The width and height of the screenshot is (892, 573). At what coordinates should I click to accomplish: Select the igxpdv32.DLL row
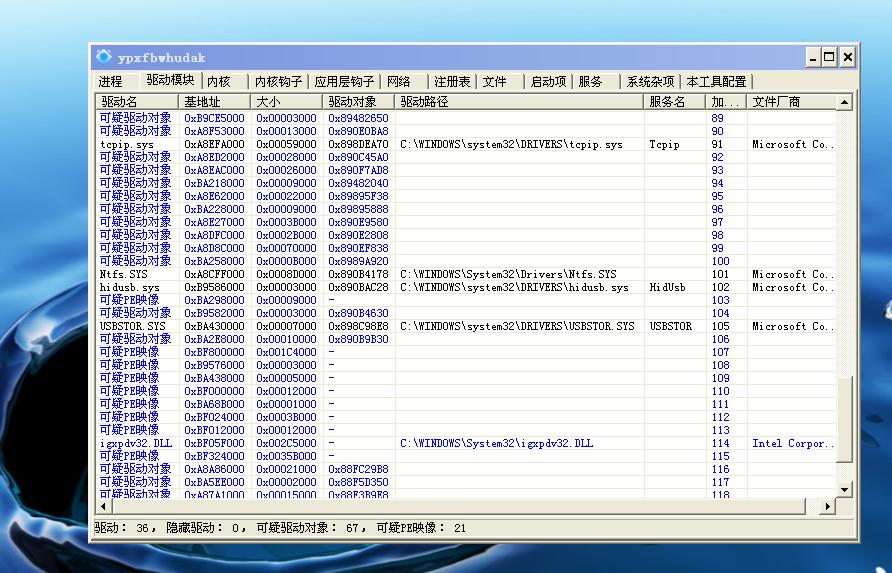[x=466, y=443]
